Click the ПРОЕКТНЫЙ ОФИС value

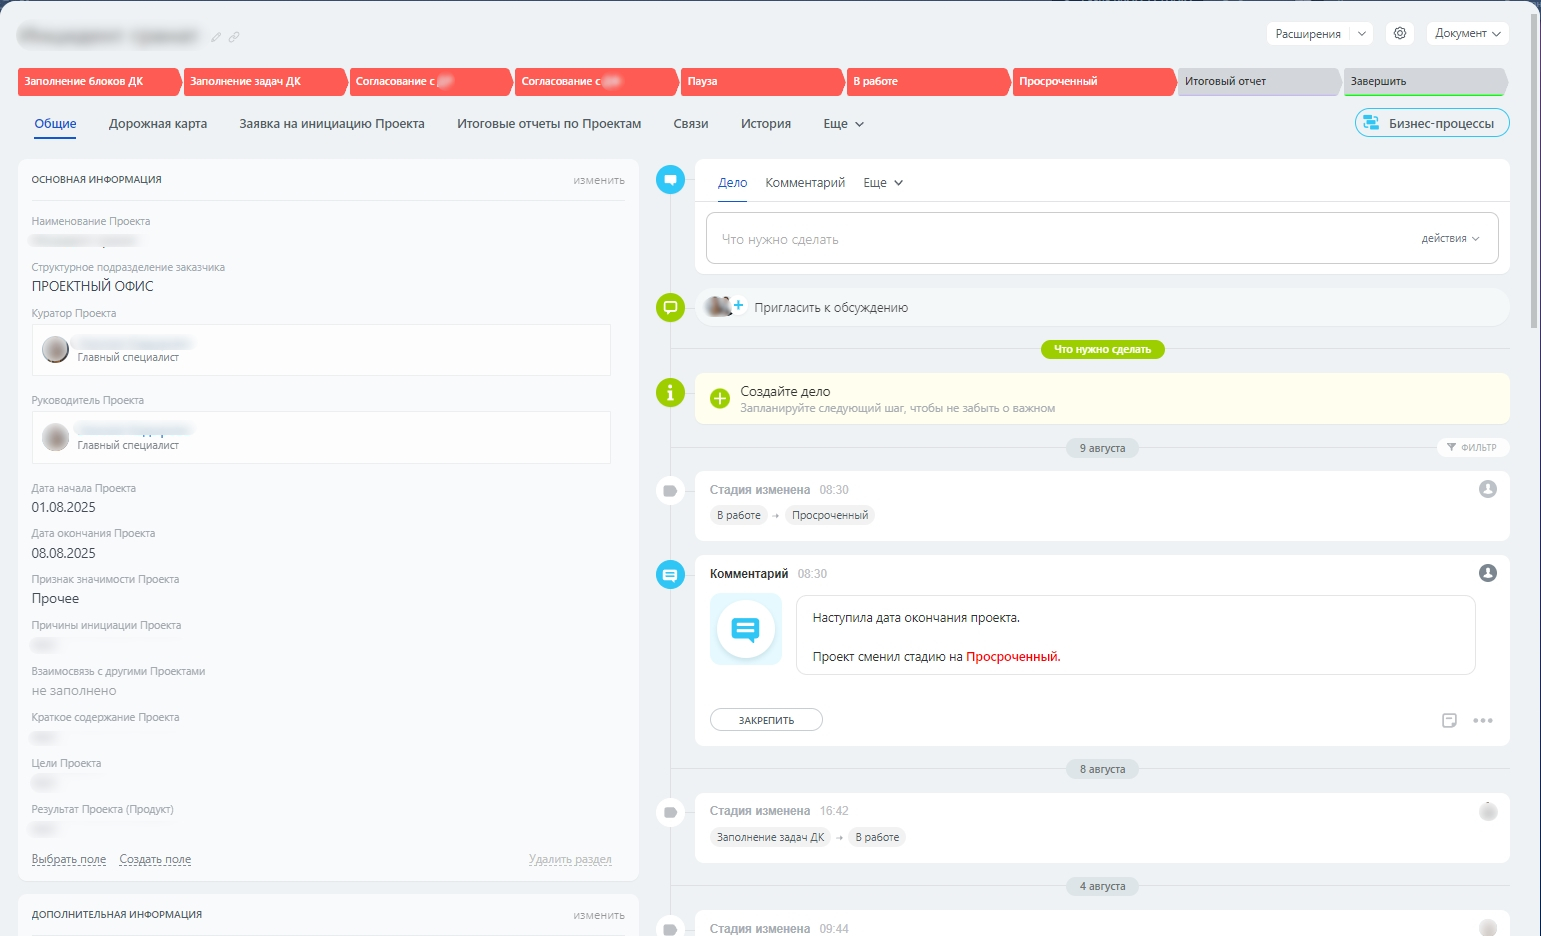93,286
